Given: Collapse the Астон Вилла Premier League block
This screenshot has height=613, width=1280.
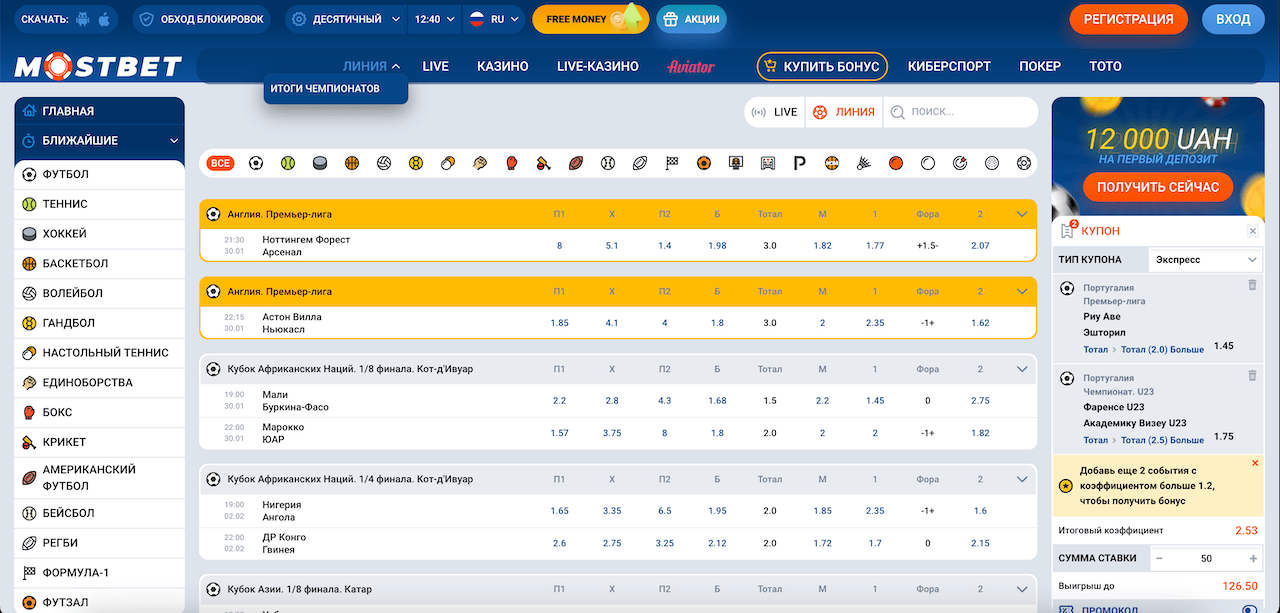Looking at the screenshot, I should [1022, 291].
